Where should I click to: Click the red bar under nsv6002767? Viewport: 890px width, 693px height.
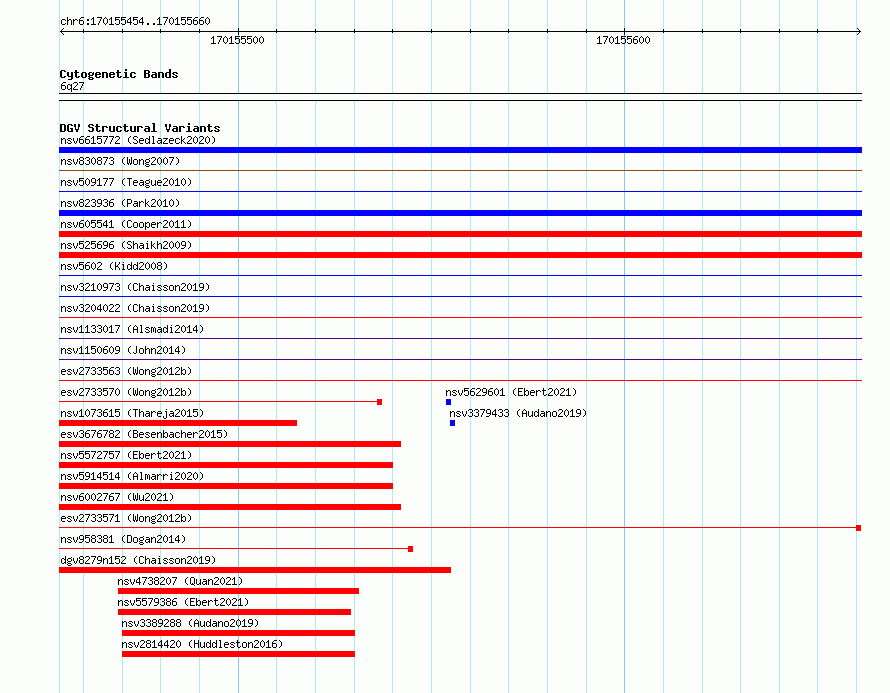pyautogui.click(x=230, y=507)
